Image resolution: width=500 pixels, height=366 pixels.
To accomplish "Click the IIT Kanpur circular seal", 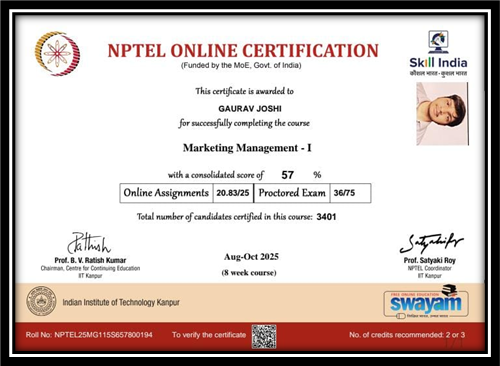I will [x=41, y=301].
